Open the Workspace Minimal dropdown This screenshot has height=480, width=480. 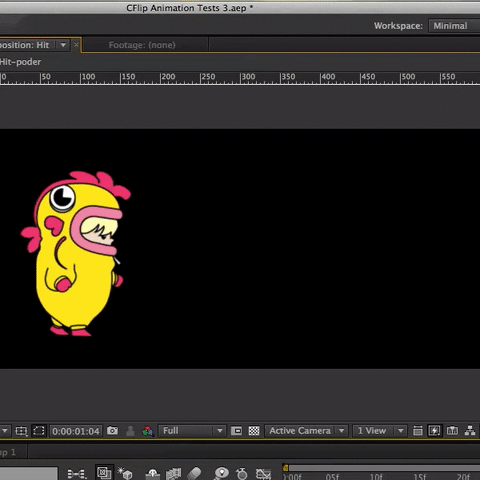coord(454,26)
